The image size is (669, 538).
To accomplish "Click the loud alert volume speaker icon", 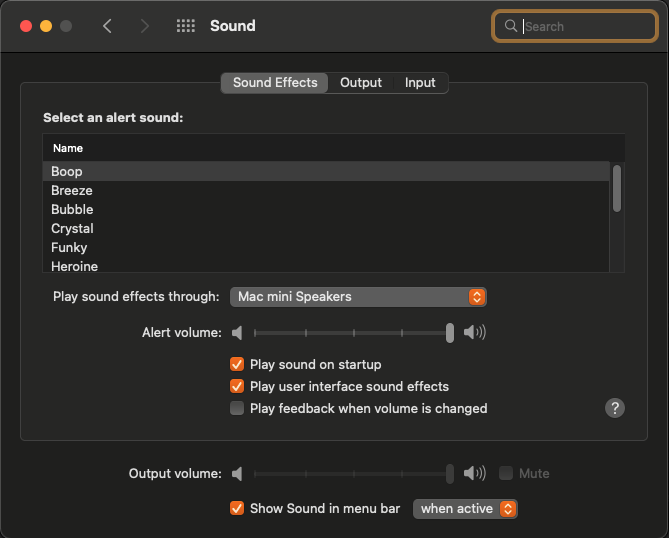I will tap(474, 332).
